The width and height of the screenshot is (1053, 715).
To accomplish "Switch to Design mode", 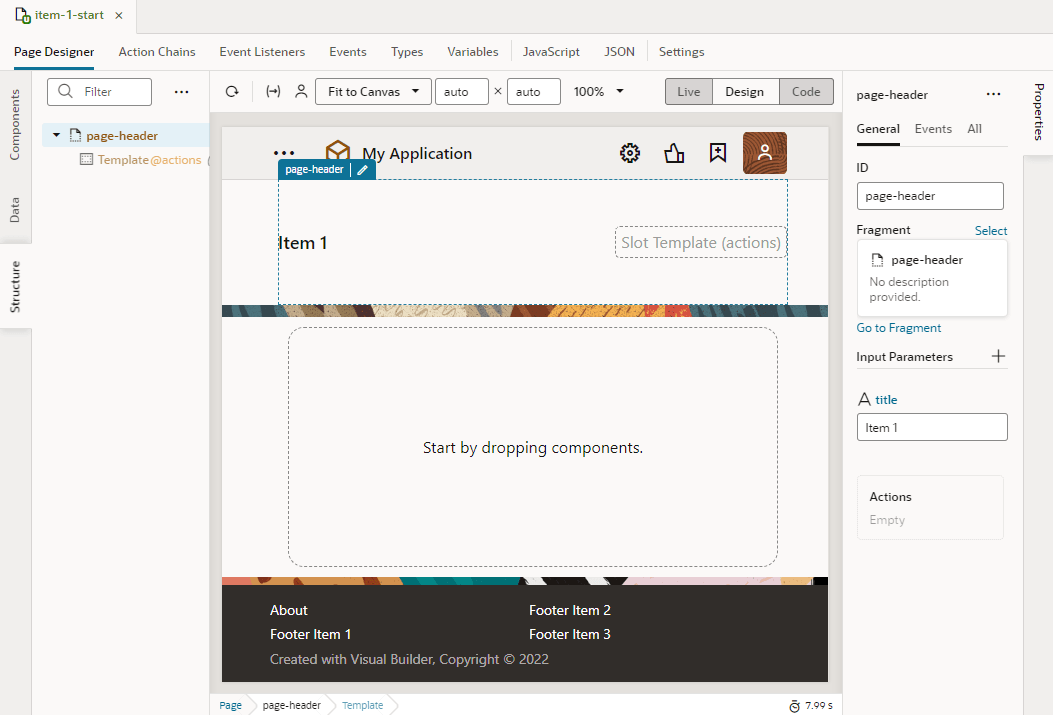I will click(745, 91).
